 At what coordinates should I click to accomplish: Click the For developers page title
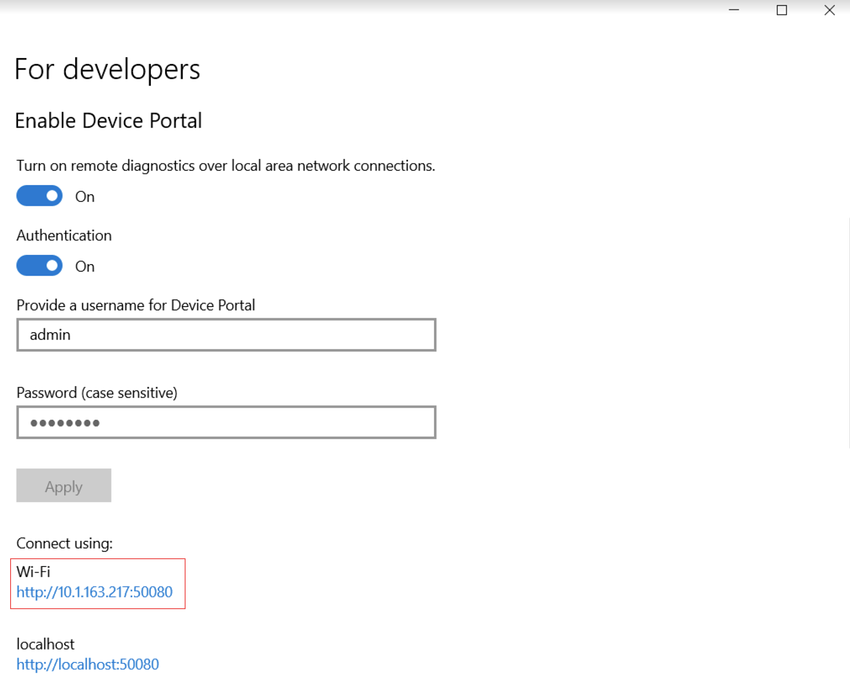107,69
